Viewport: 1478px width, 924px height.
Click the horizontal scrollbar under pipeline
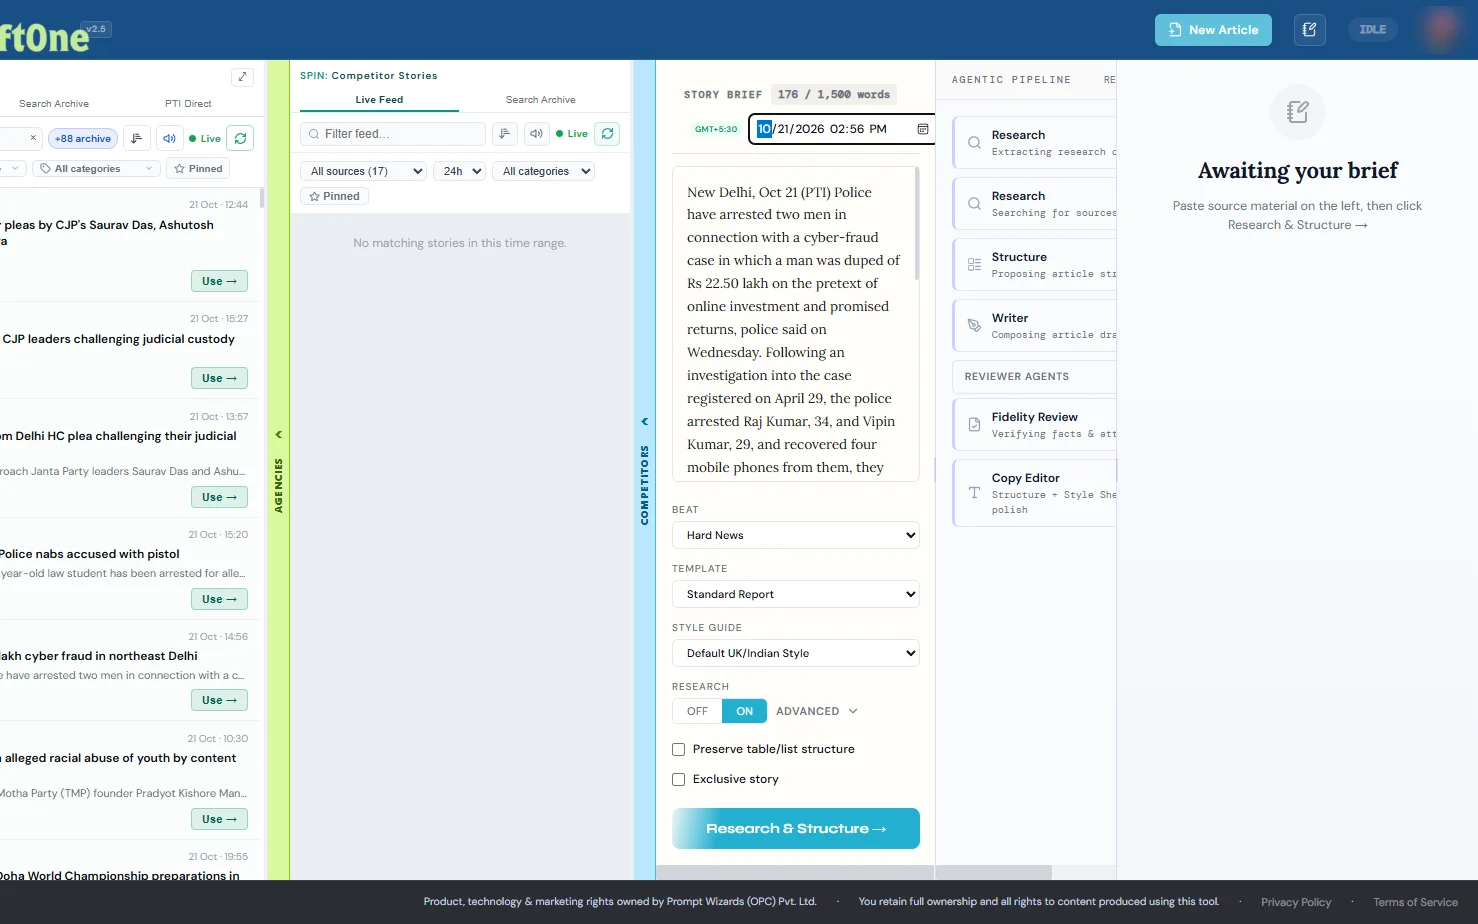(994, 872)
